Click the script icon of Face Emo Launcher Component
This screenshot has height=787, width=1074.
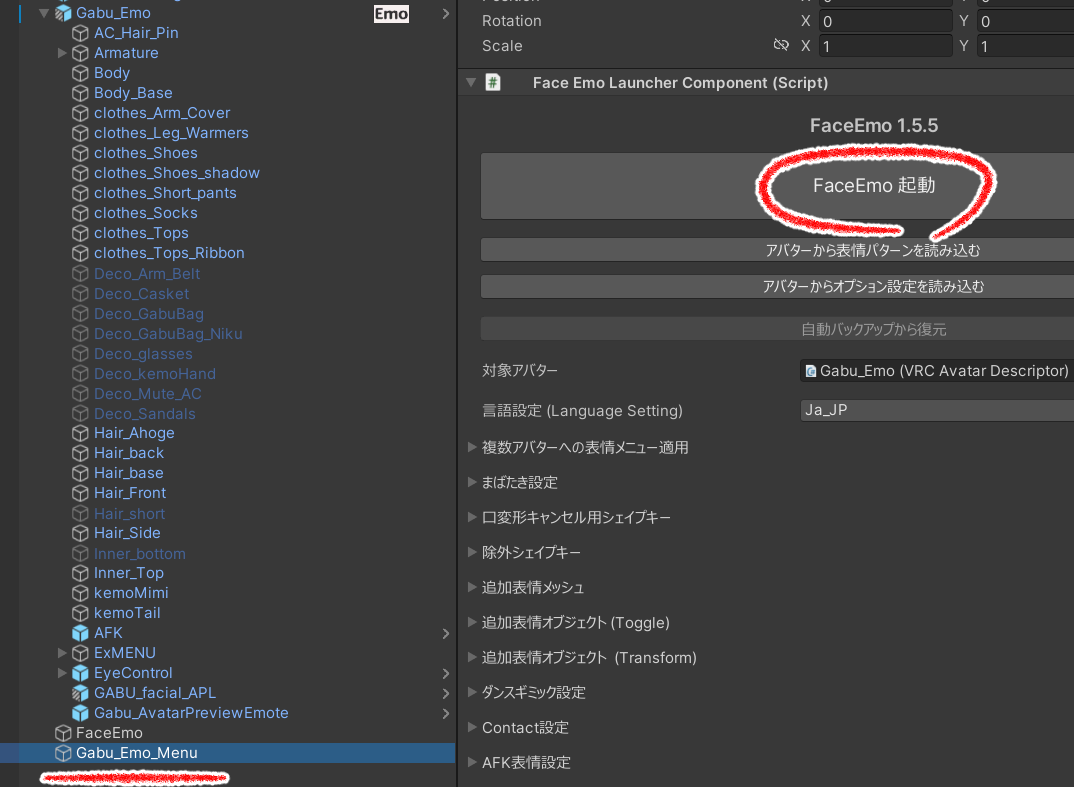click(493, 83)
